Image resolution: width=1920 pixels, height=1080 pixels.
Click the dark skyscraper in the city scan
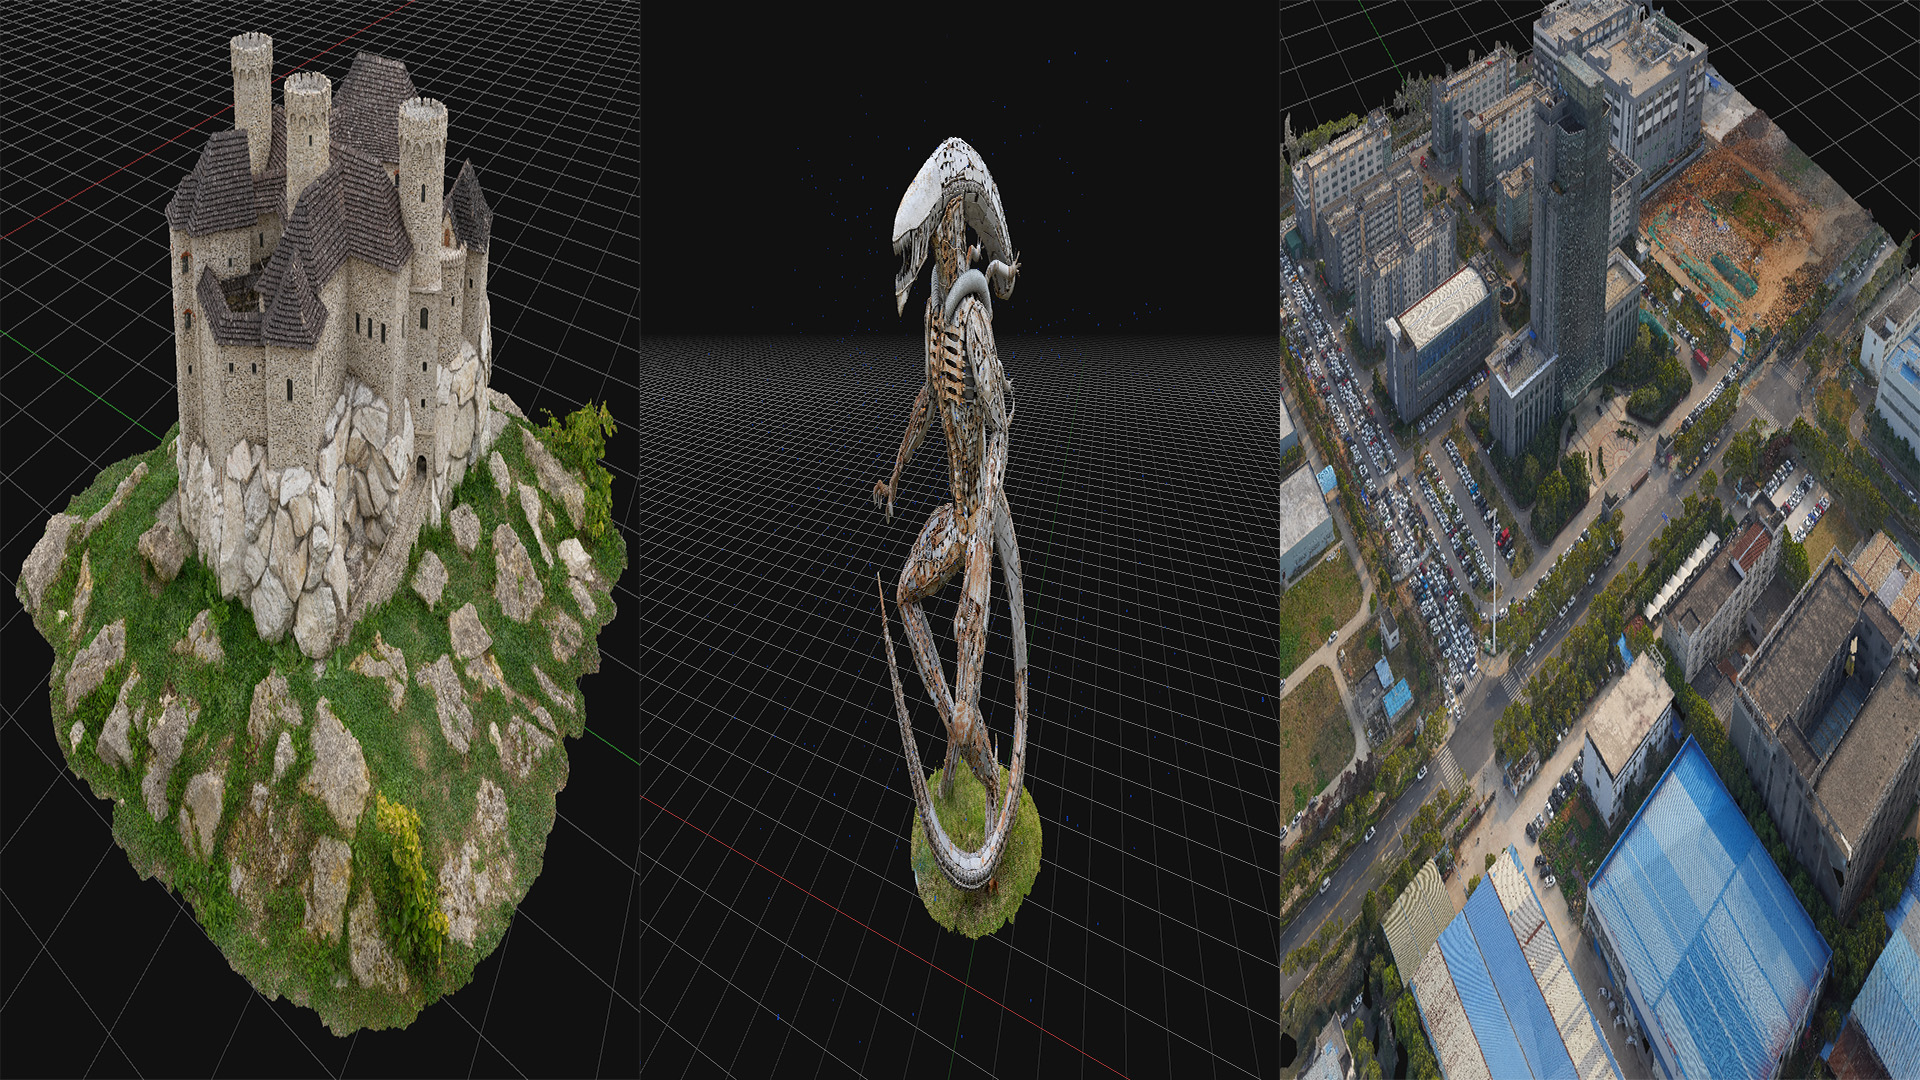click(x=1575, y=250)
